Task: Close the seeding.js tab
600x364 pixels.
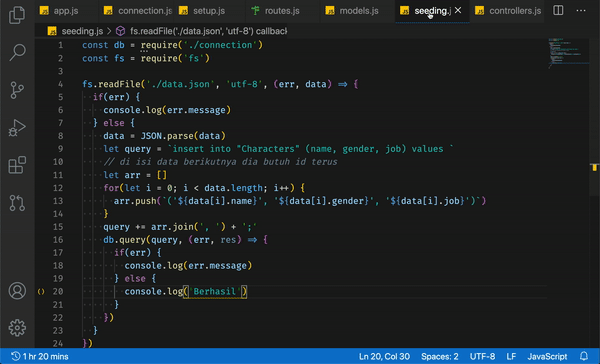Action: 458,10
